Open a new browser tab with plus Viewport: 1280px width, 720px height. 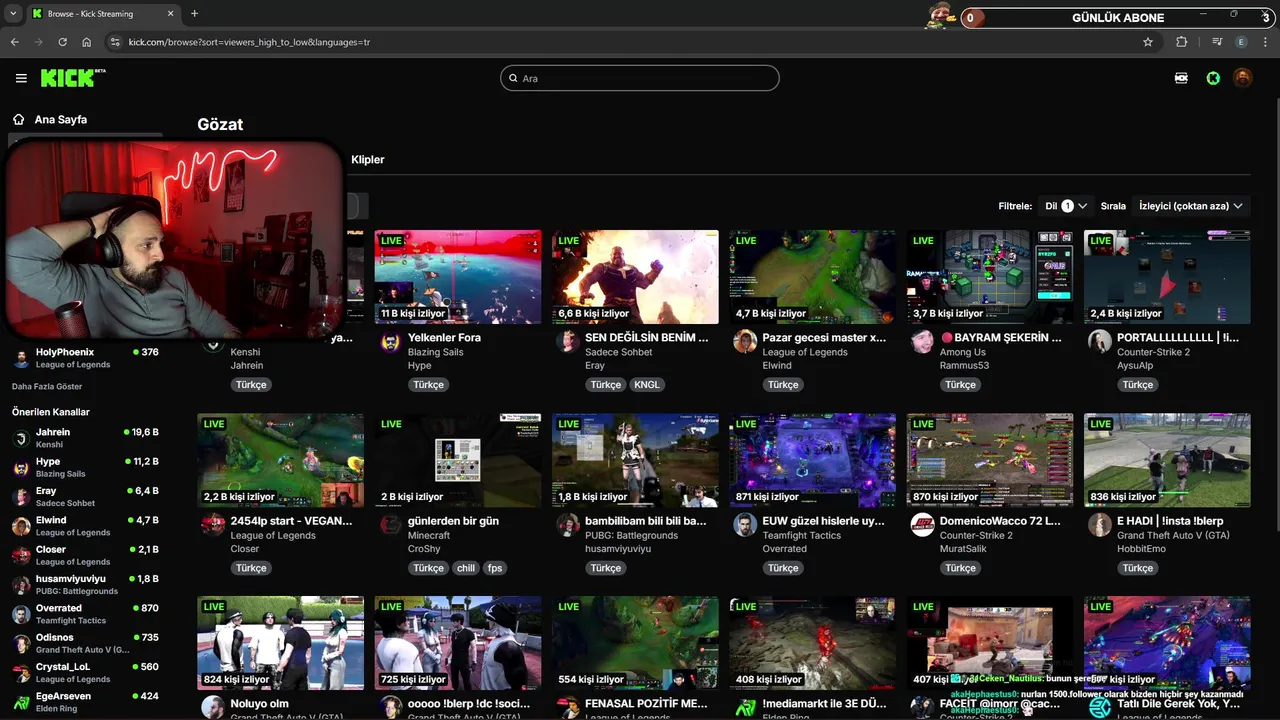[x=194, y=14]
